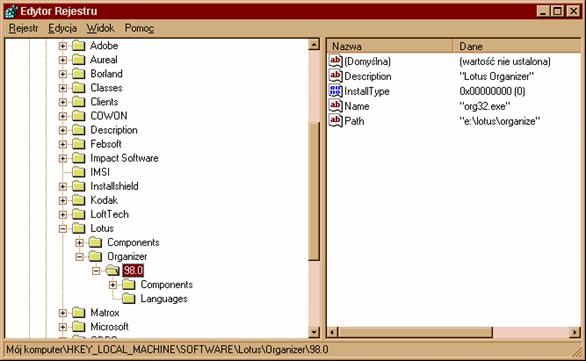Expand the Febsoft registry key

point(63,144)
